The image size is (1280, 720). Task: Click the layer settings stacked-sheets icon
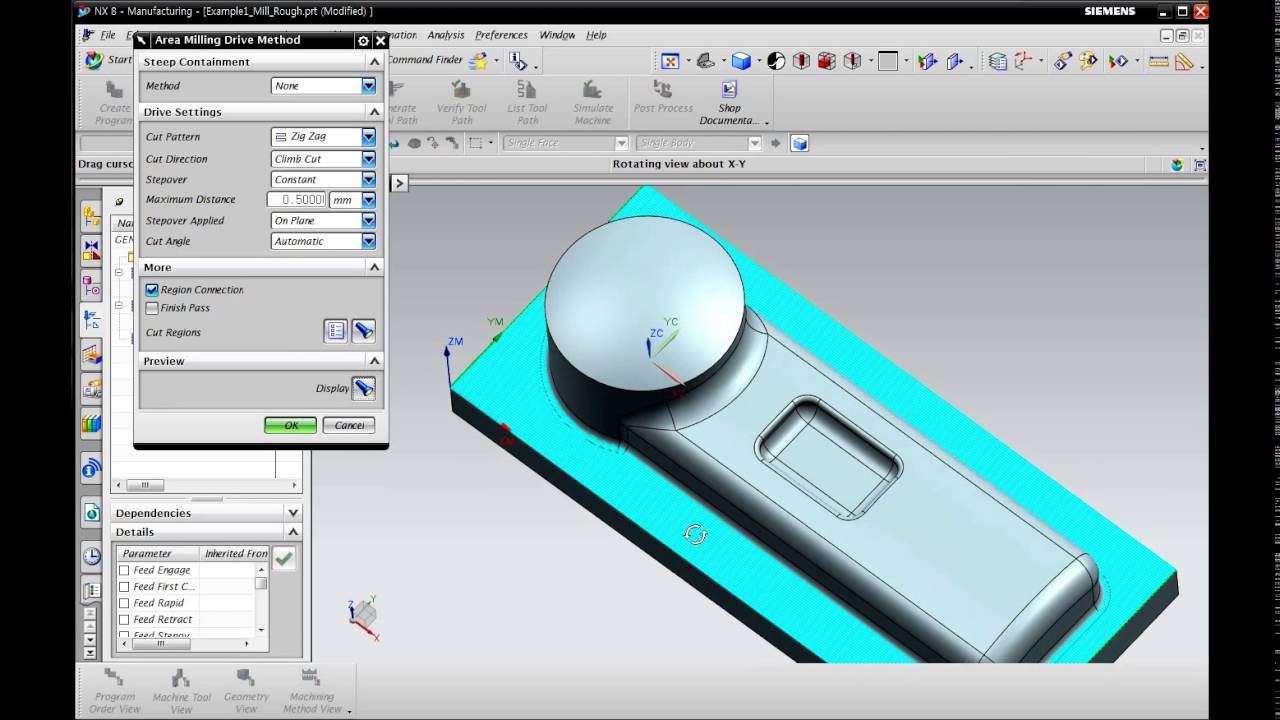pyautogui.click(x=998, y=61)
